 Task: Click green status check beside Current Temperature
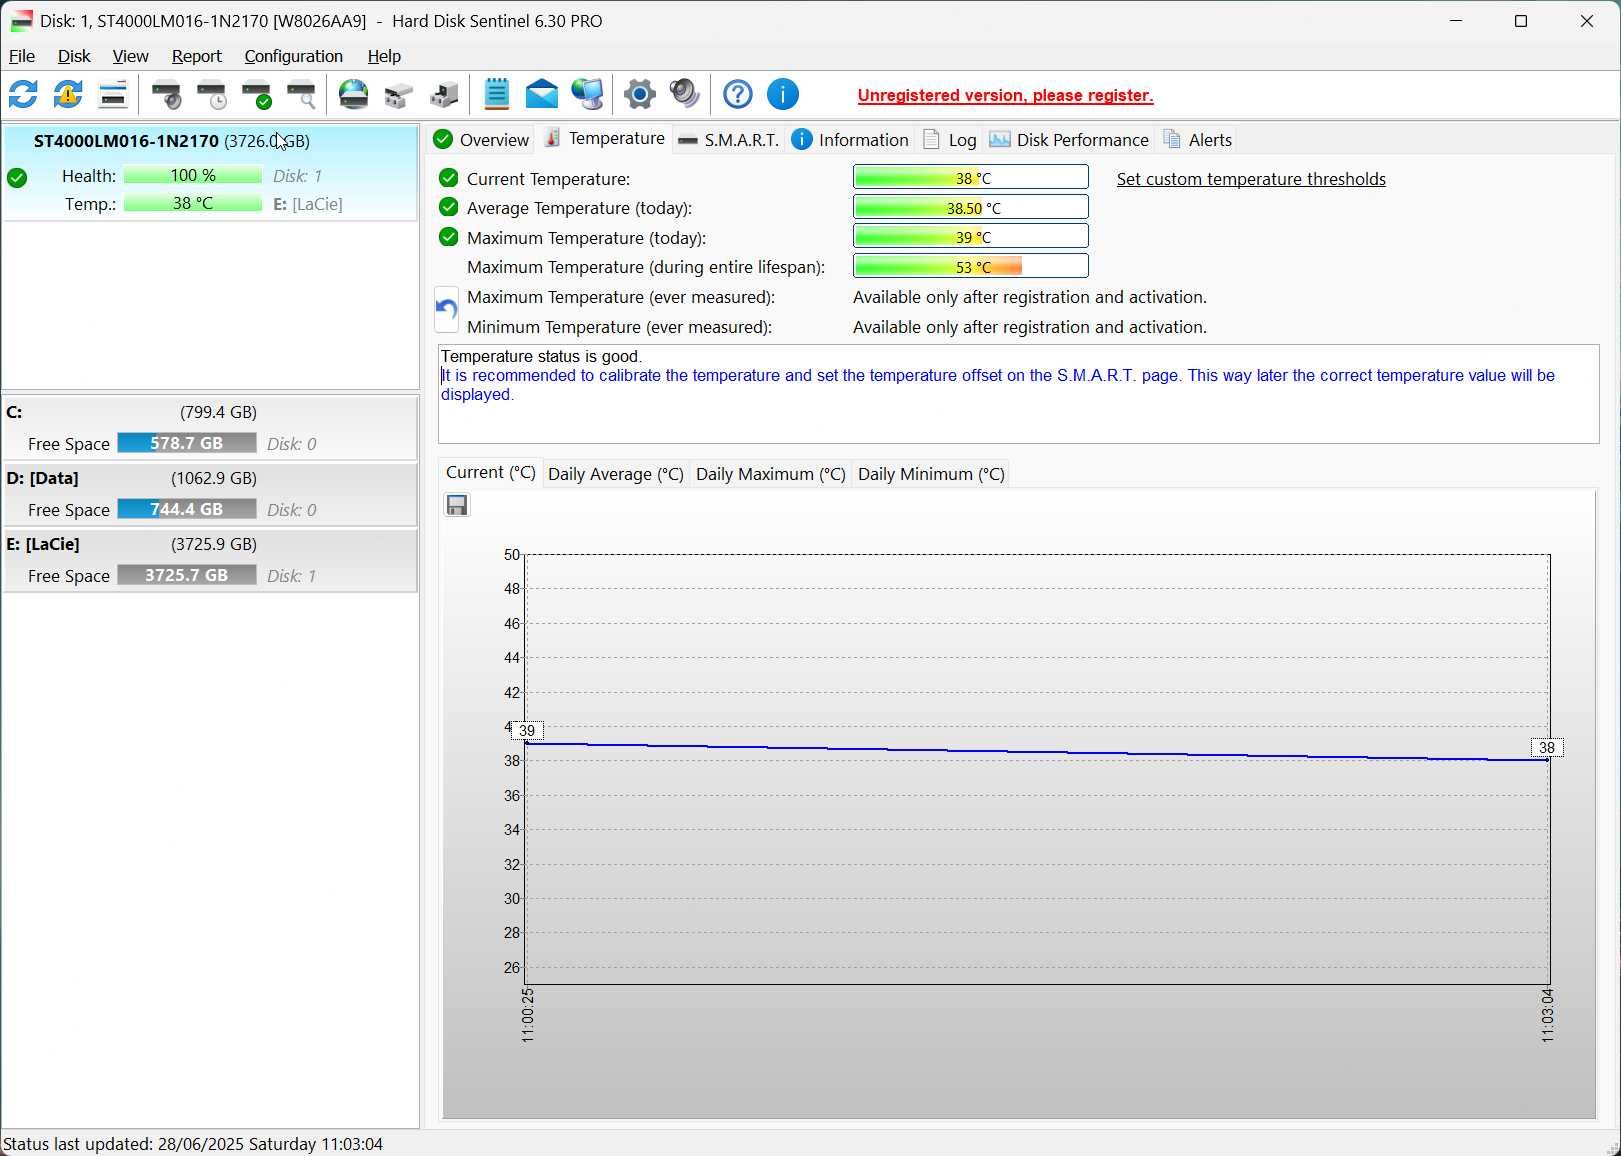coord(448,178)
